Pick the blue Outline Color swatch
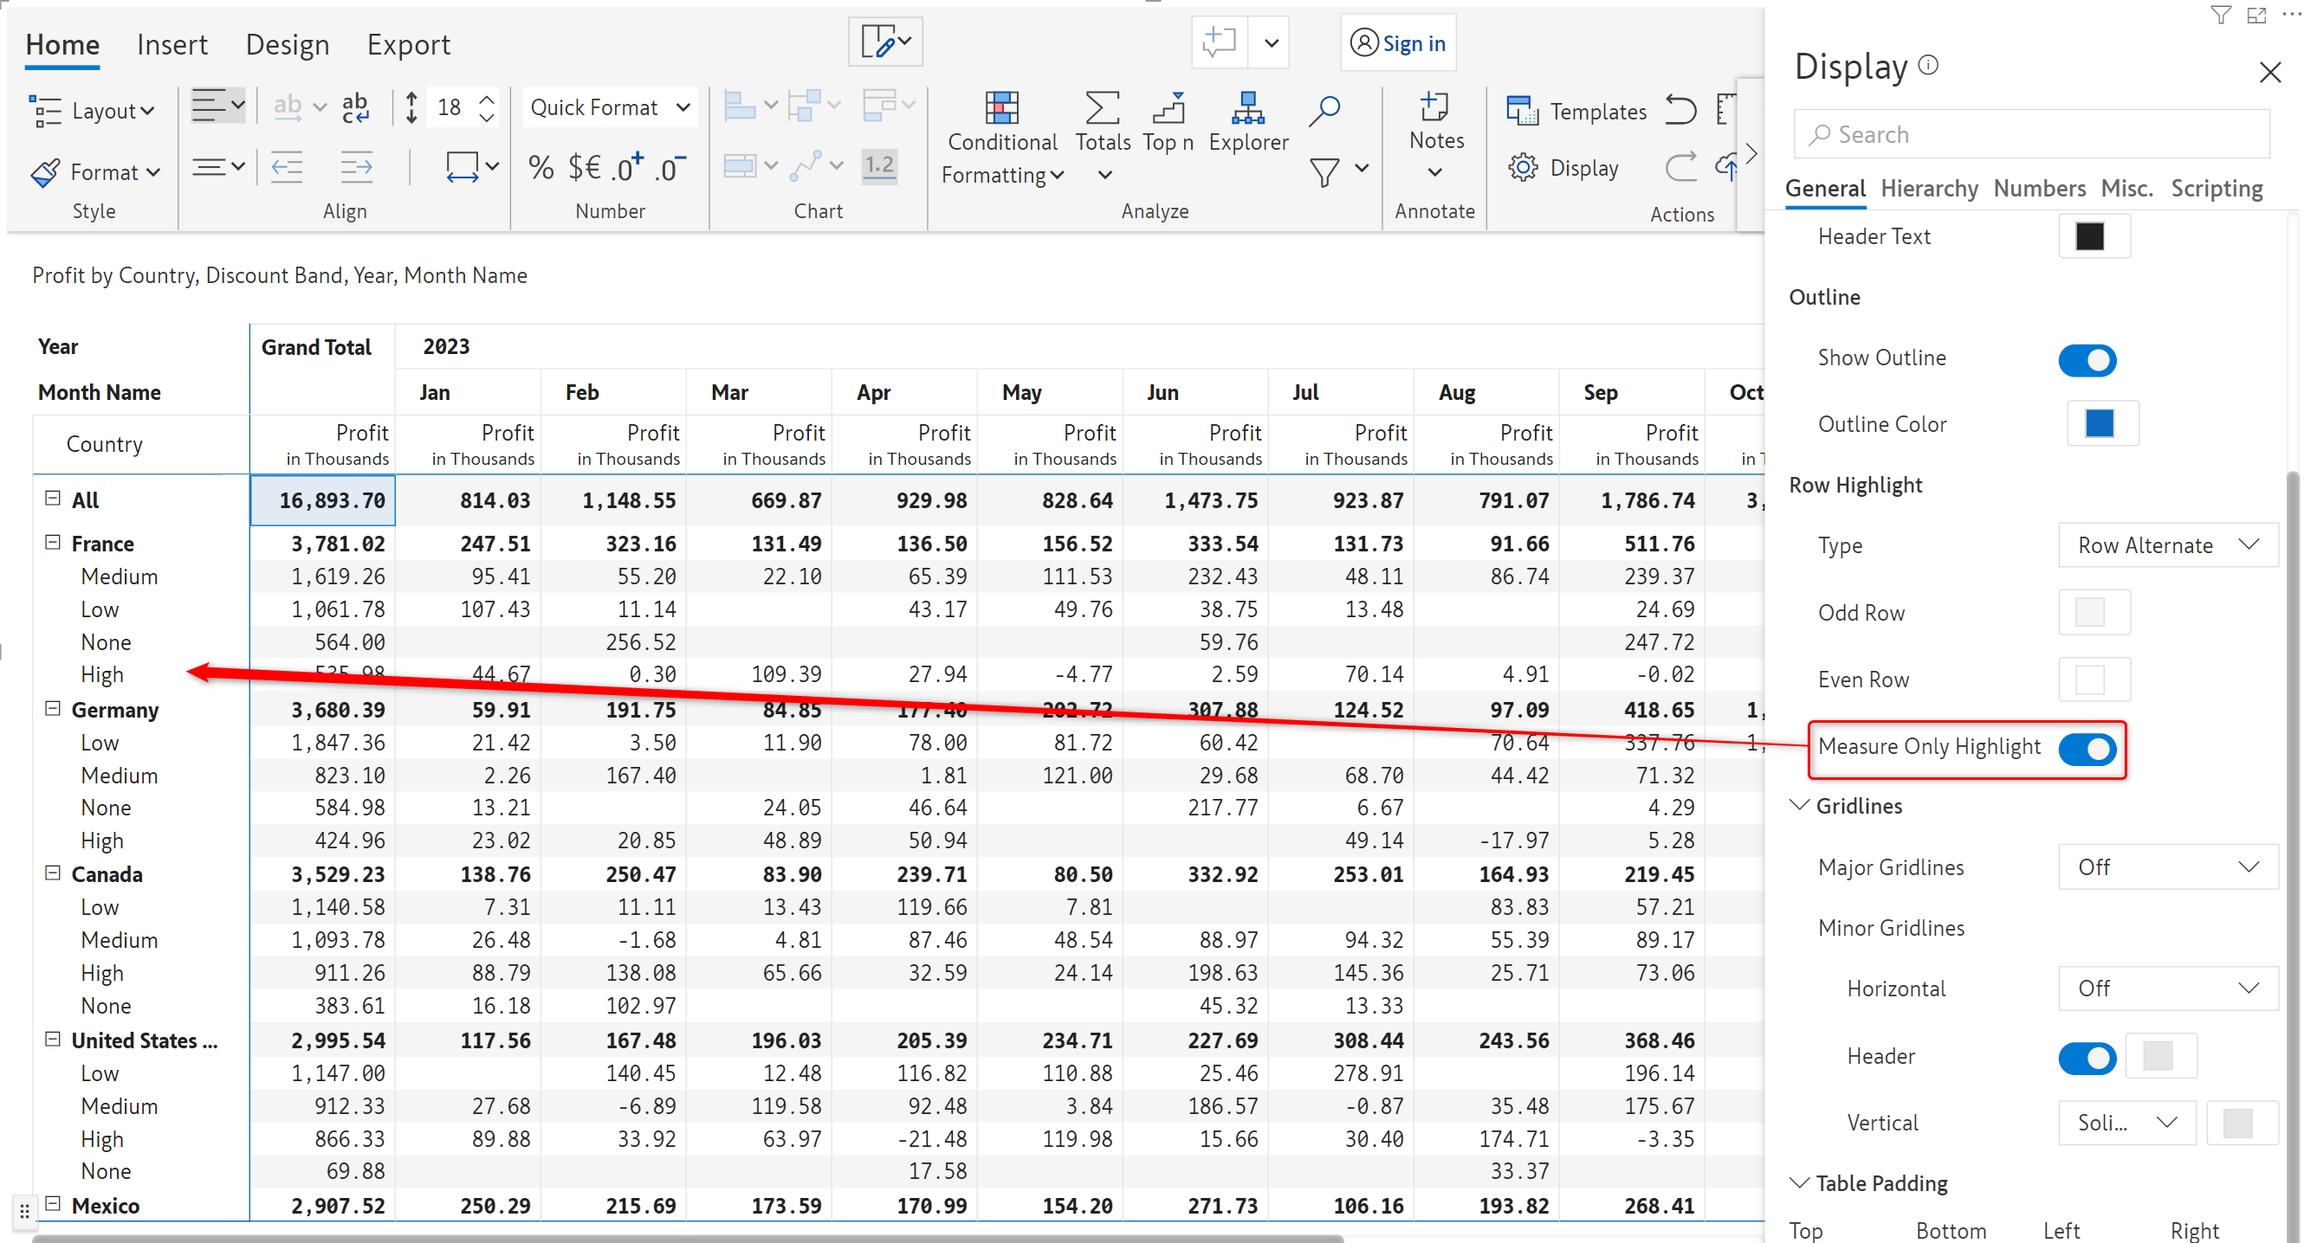Image resolution: width=2304 pixels, height=1243 pixels. click(x=2099, y=423)
